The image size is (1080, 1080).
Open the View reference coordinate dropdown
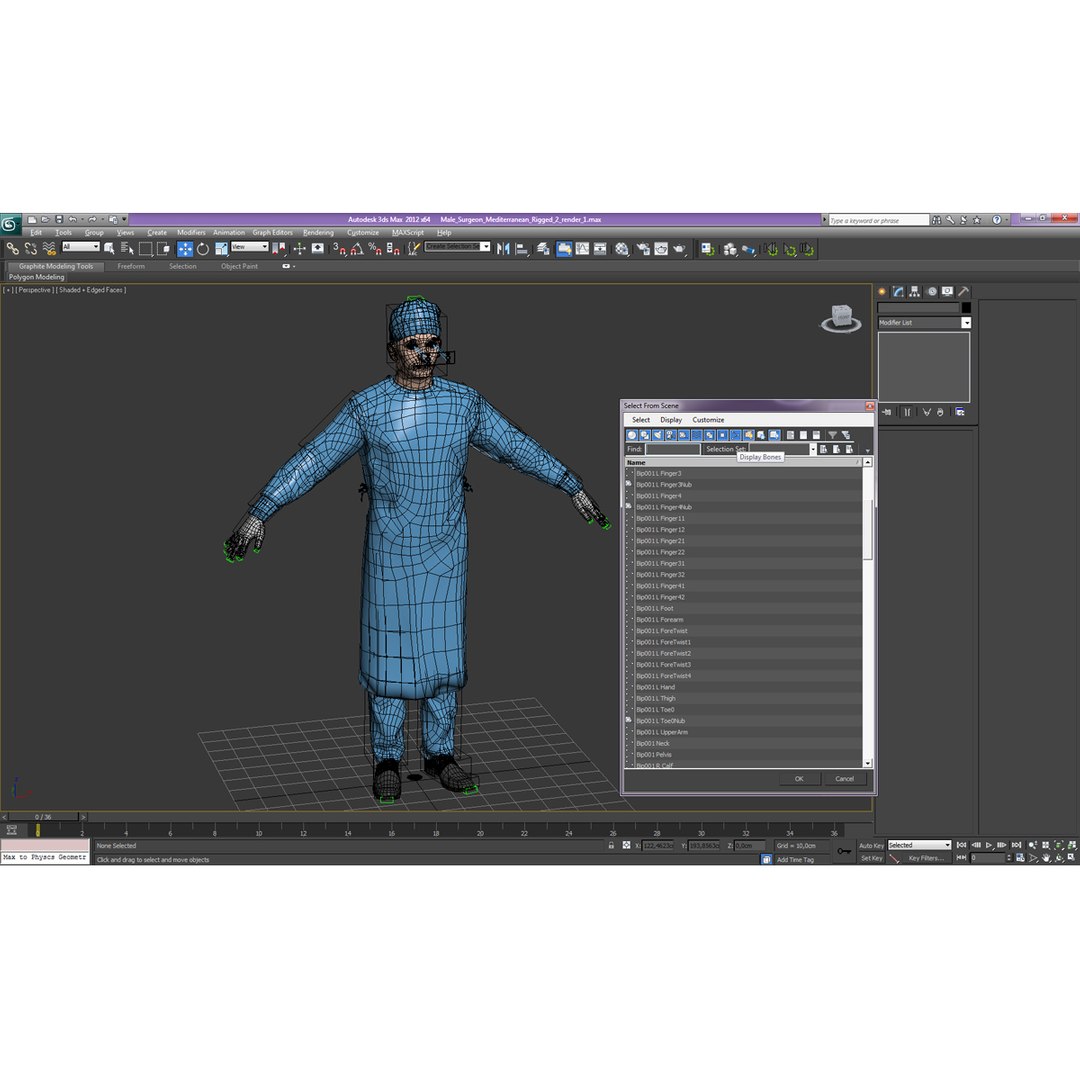pyautogui.click(x=249, y=247)
